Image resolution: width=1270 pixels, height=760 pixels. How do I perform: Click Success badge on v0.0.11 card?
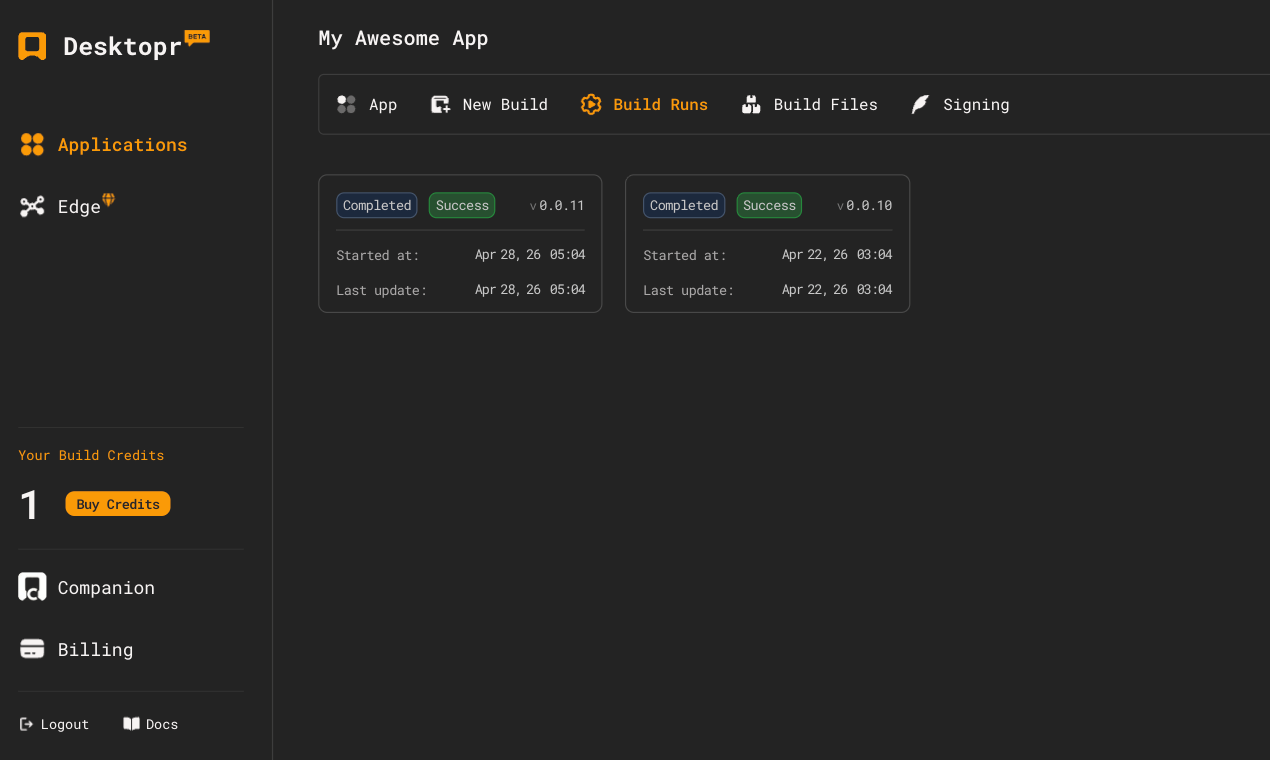[x=462, y=205]
